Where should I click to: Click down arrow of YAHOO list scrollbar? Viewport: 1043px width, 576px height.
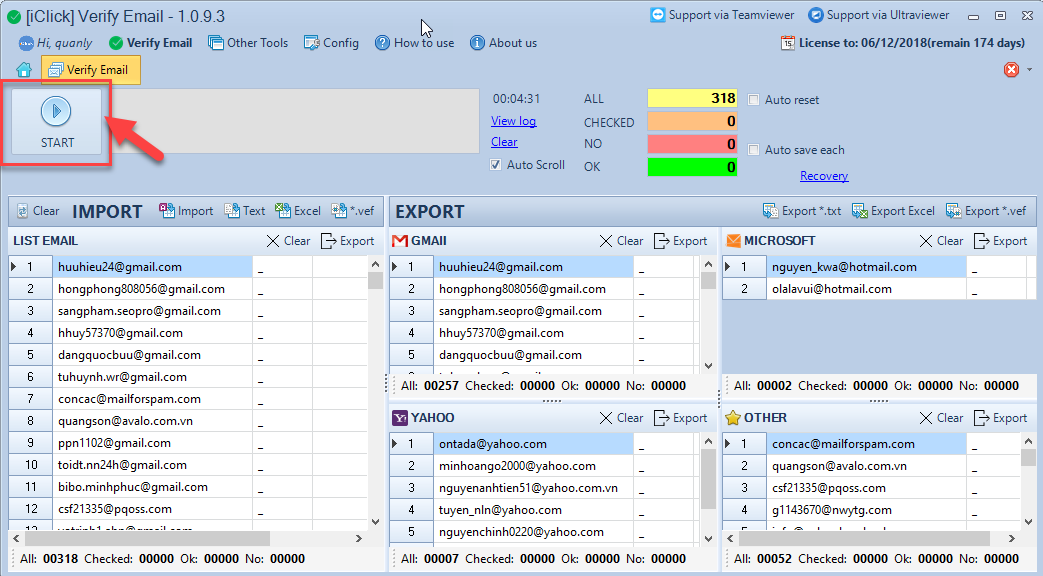pyautogui.click(x=708, y=538)
